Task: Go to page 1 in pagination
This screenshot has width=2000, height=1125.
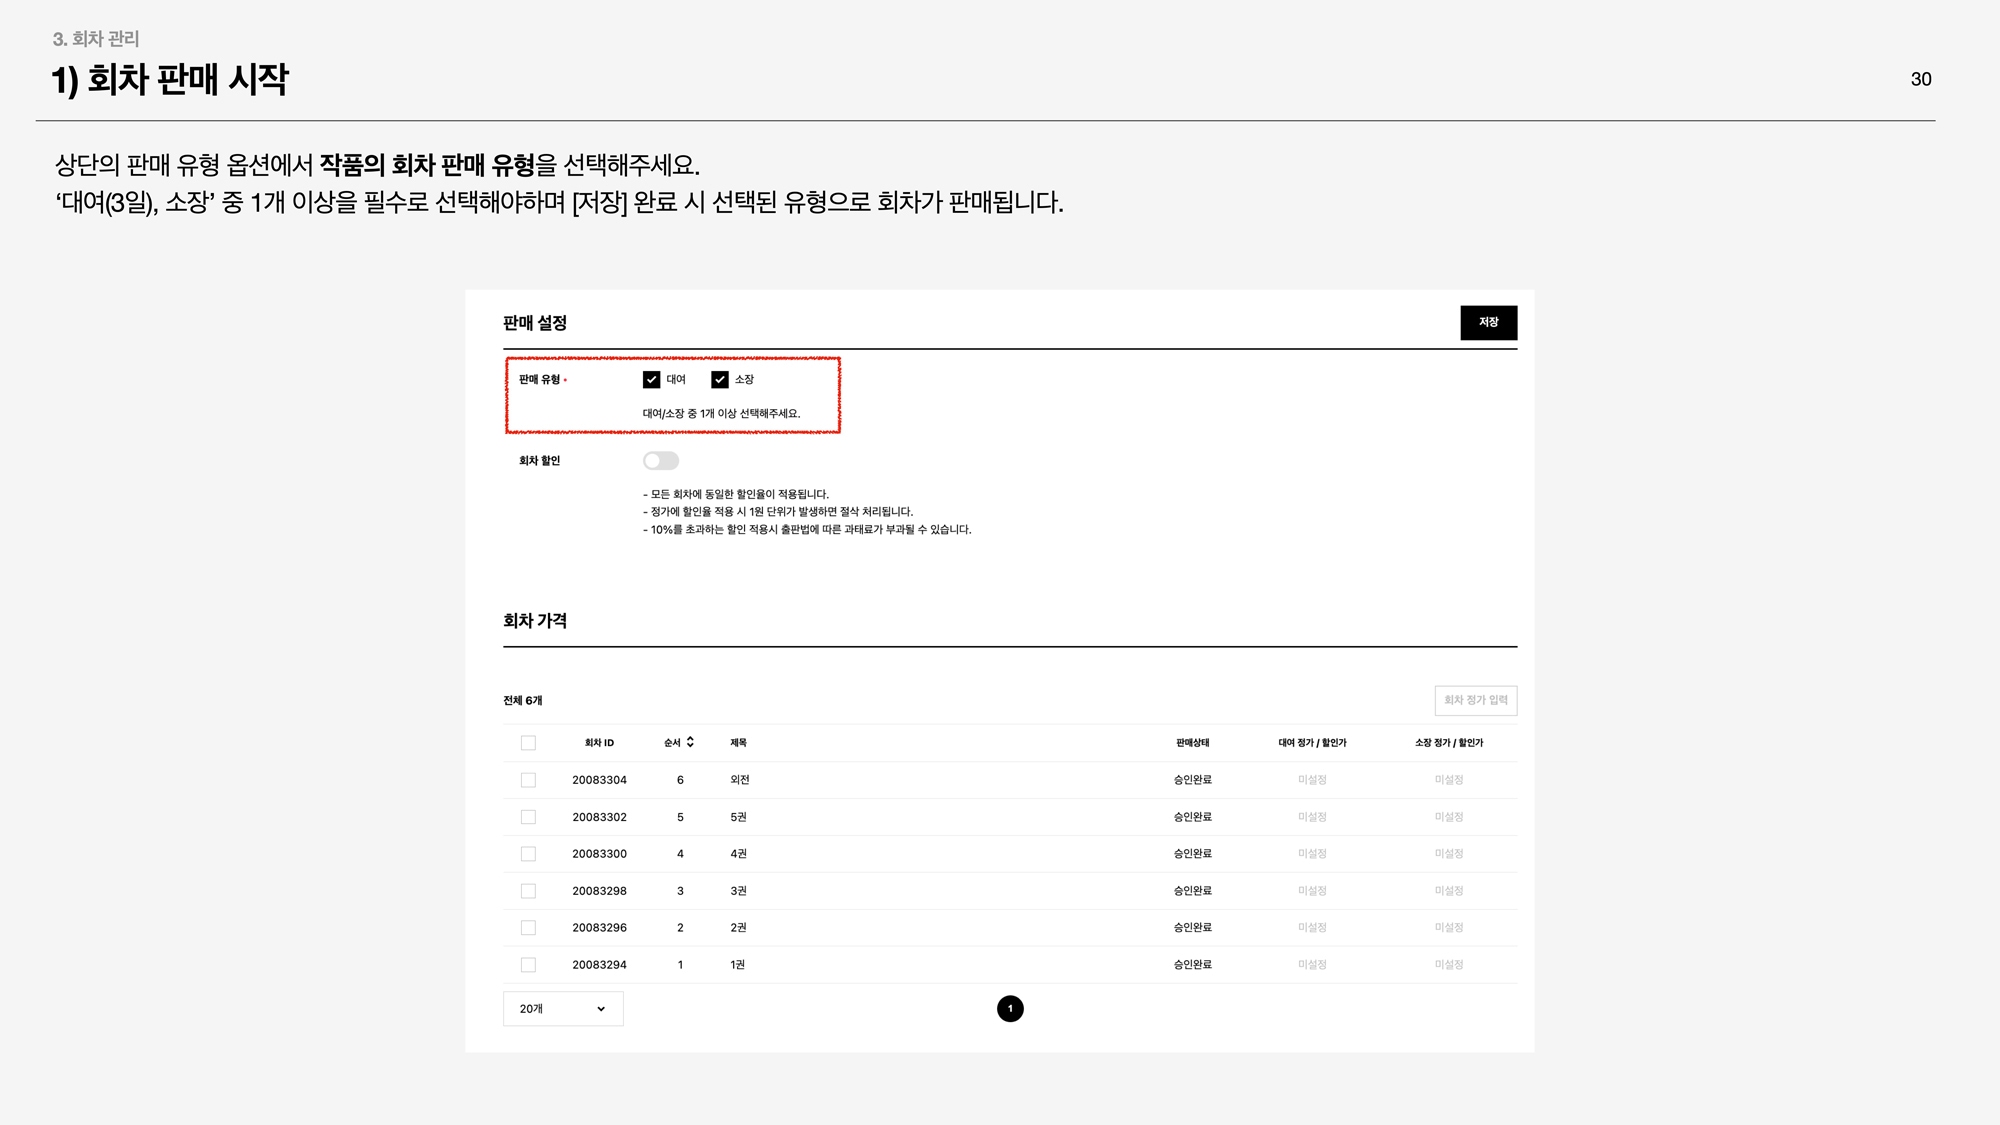Action: (x=1010, y=1009)
